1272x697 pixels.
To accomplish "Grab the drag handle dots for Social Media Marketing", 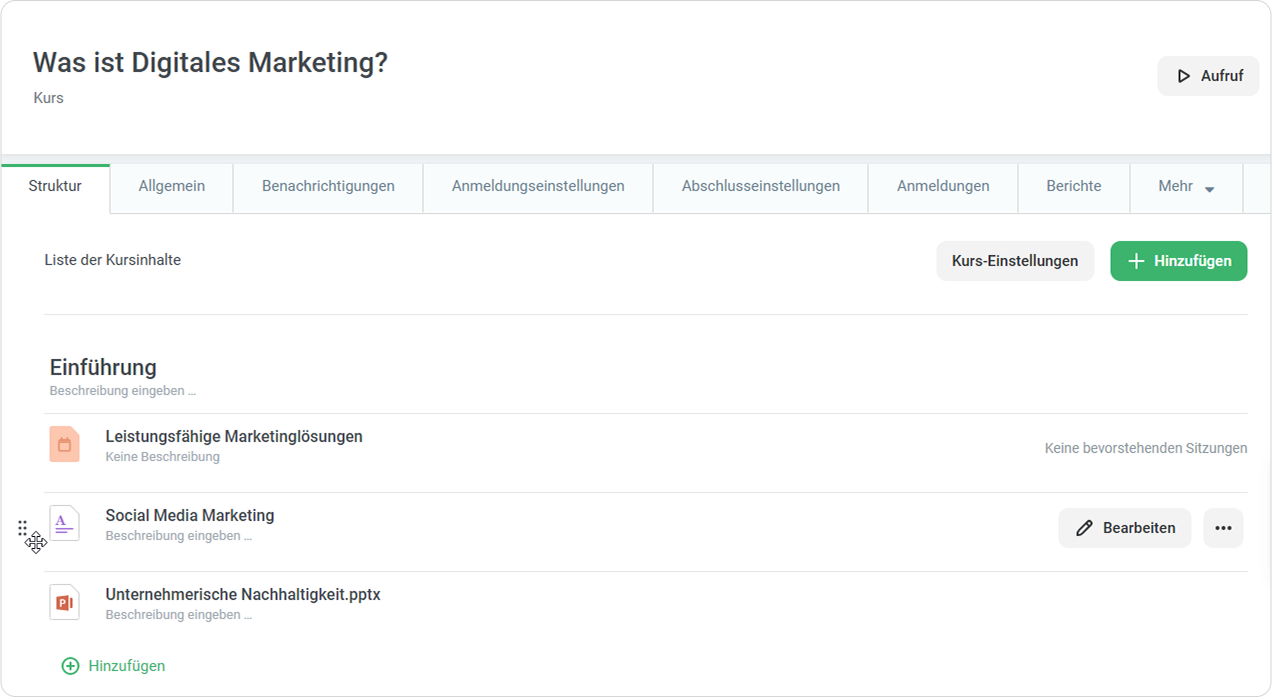I will (x=23, y=527).
